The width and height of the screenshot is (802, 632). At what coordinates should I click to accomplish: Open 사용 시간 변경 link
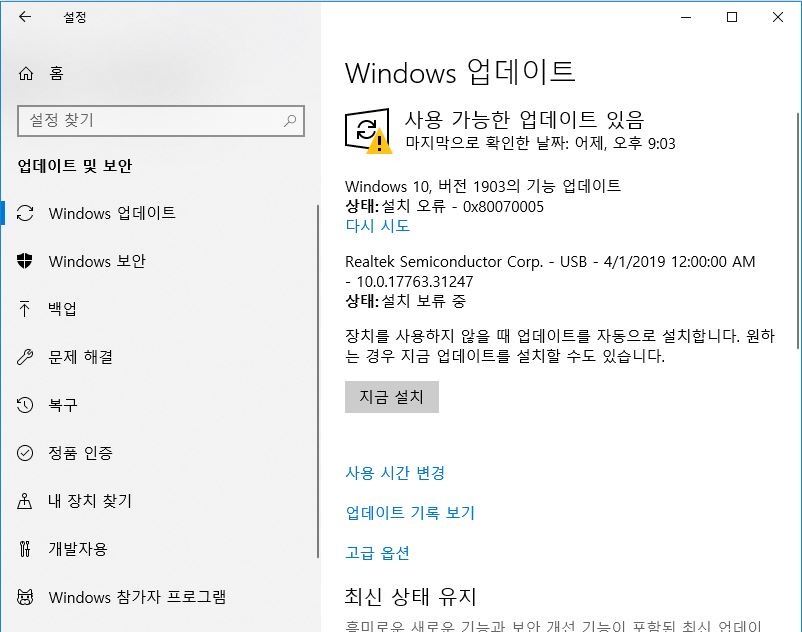coord(395,473)
